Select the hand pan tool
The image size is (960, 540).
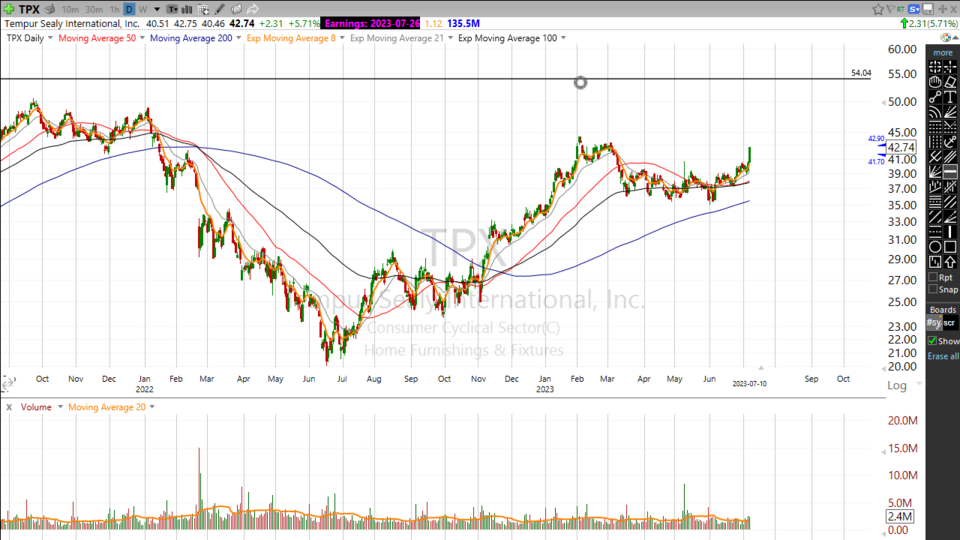tap(935, 81)
